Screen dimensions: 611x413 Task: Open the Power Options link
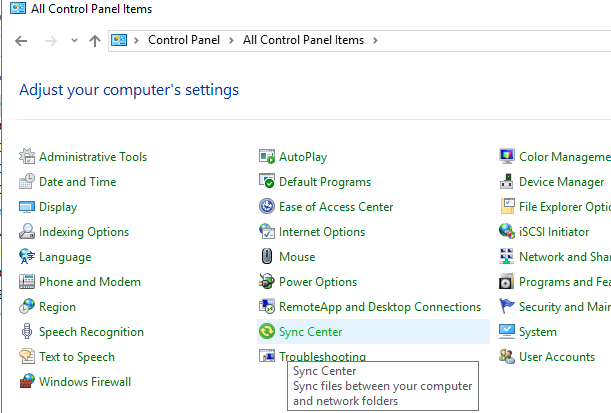pyautogui.click(x=318, y=282)
